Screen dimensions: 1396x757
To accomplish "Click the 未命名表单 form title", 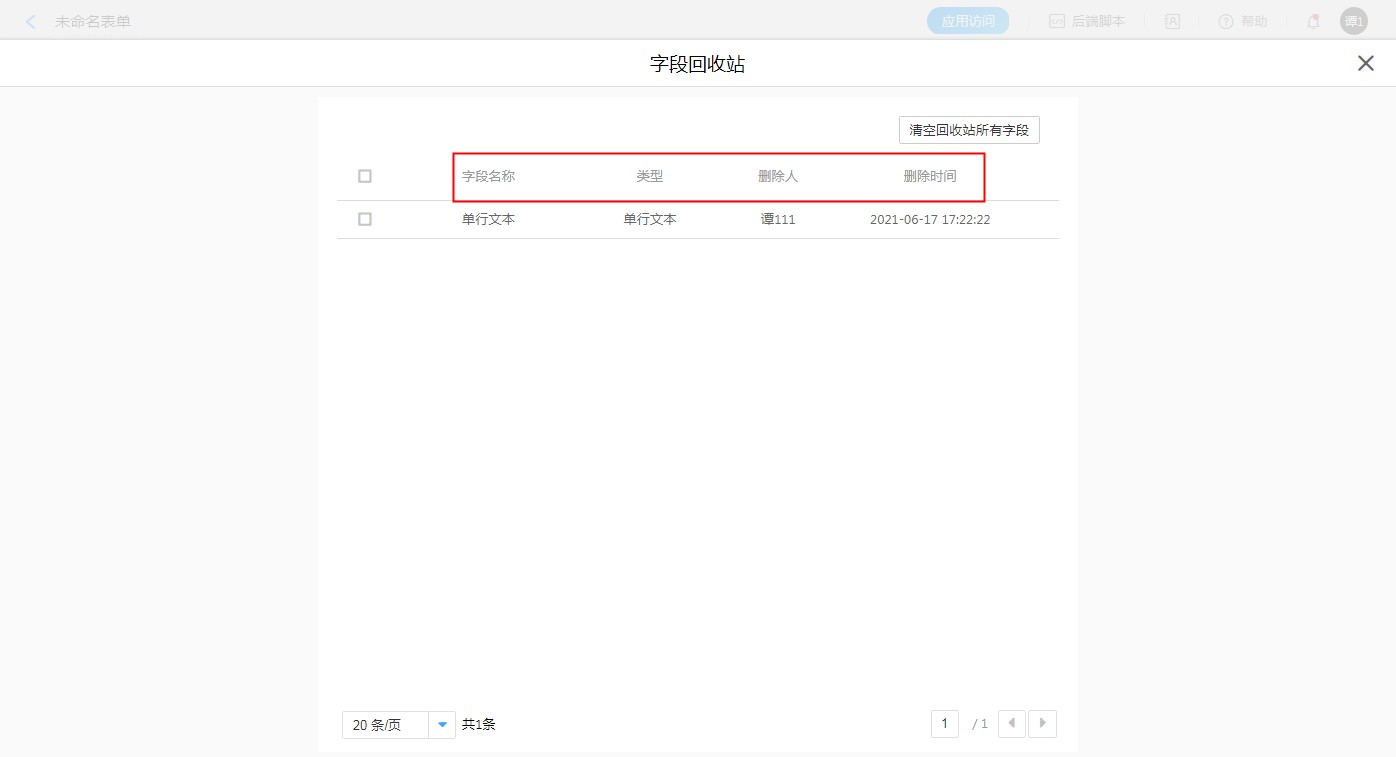I will (93, 21).
